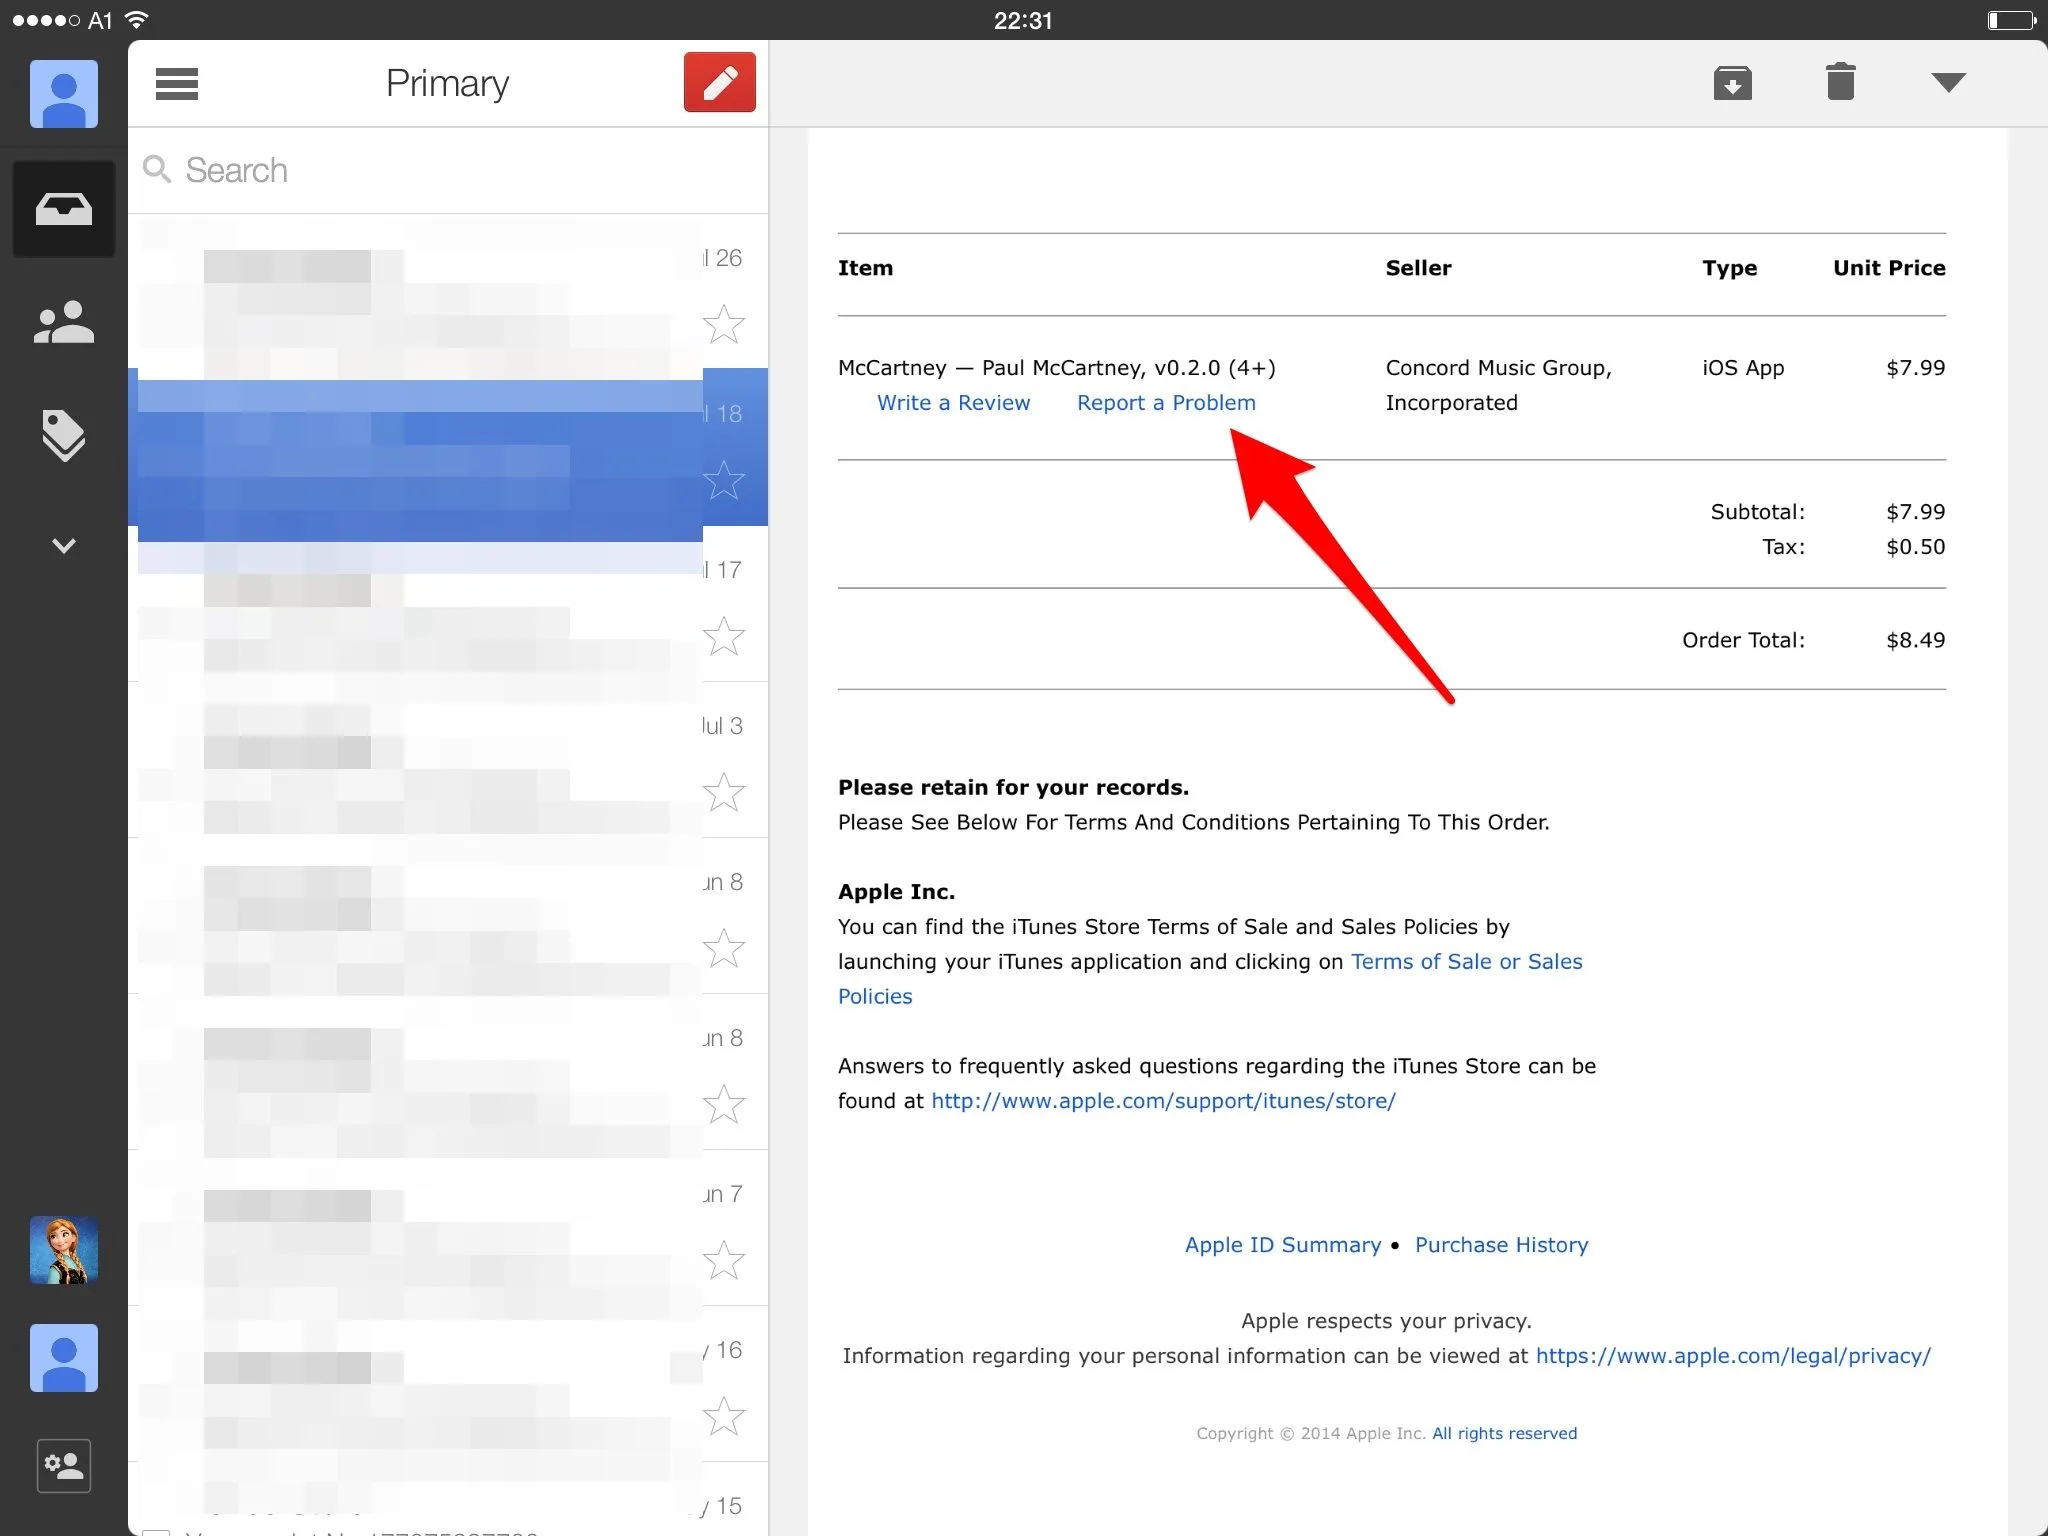Open the Social people icon in sidebar
Image resolution: width=2048 pixels, height=1536 pixels.
(x=64, y=323)
